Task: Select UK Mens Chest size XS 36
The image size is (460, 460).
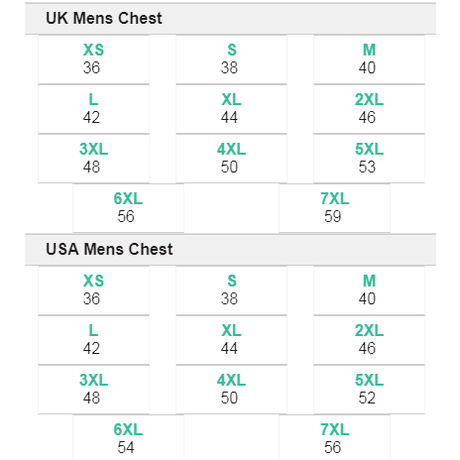Action: [94, 59]
